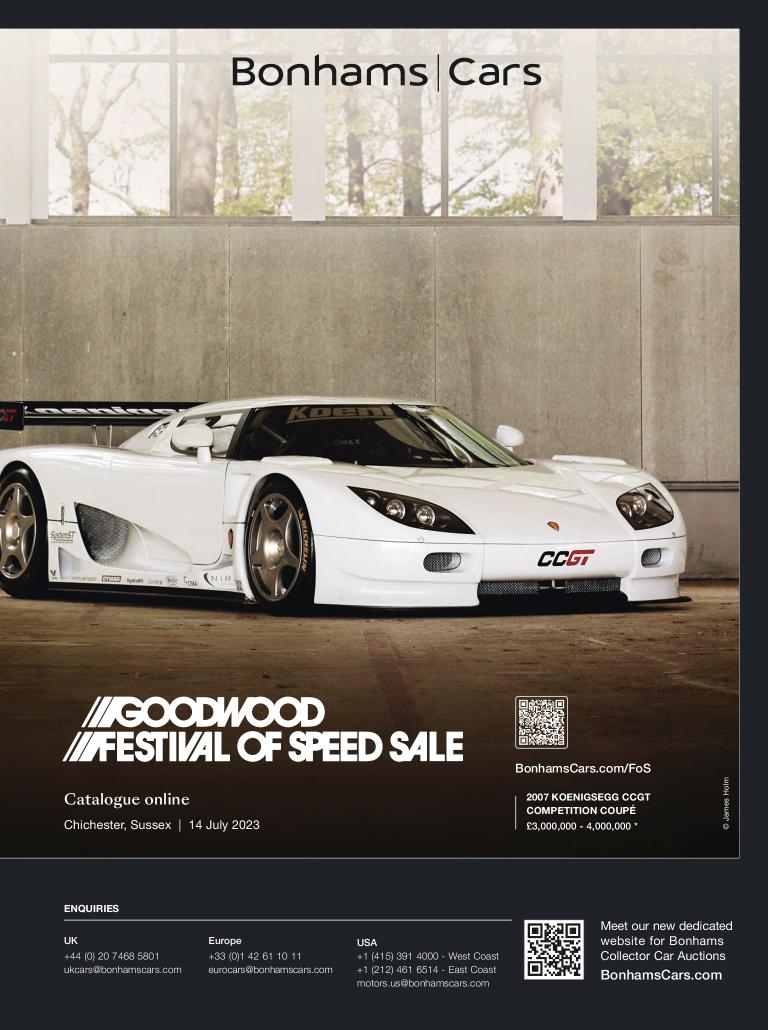Click the ukcars@bonhamscars.com email address
Screen dimensions: 768x1030
pyautogui.click(x=123, y=970)
